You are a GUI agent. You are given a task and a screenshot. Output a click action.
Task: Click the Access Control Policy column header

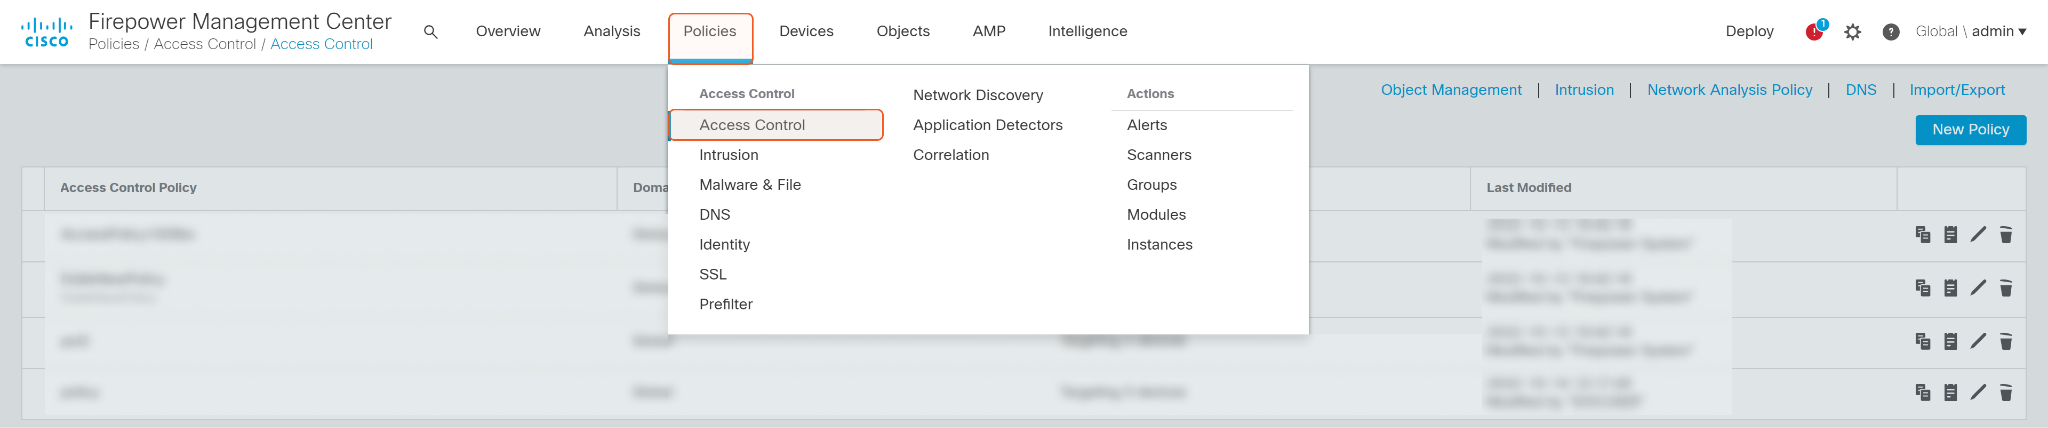tap(128, 188)
